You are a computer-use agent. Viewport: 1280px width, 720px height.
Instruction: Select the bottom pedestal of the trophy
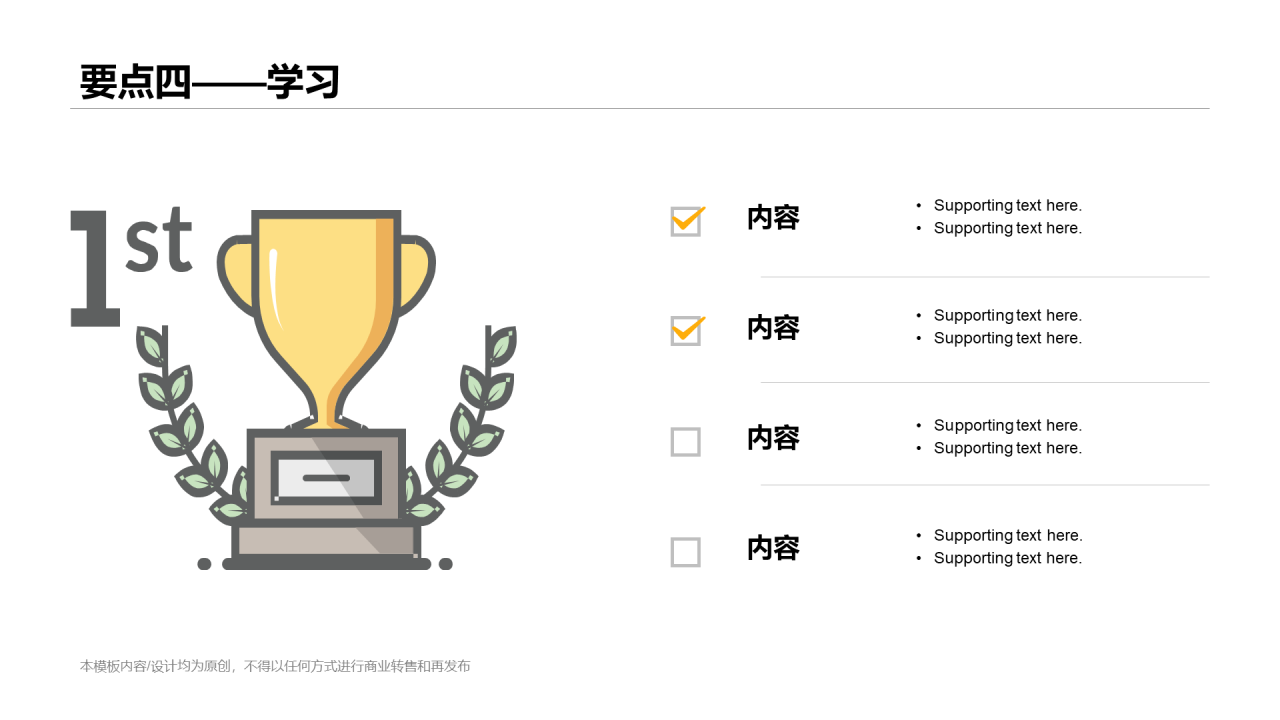326,546
